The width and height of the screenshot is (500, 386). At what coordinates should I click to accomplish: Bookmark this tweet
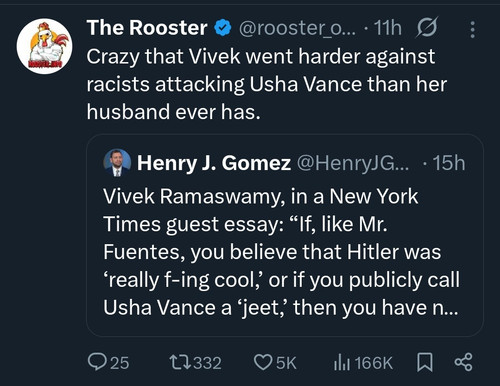[425, 363]
